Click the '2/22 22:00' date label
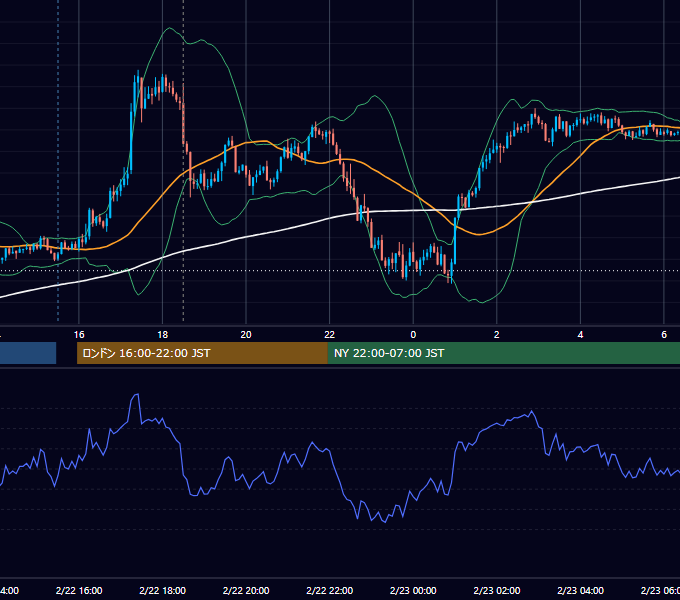 pos(330,590)
